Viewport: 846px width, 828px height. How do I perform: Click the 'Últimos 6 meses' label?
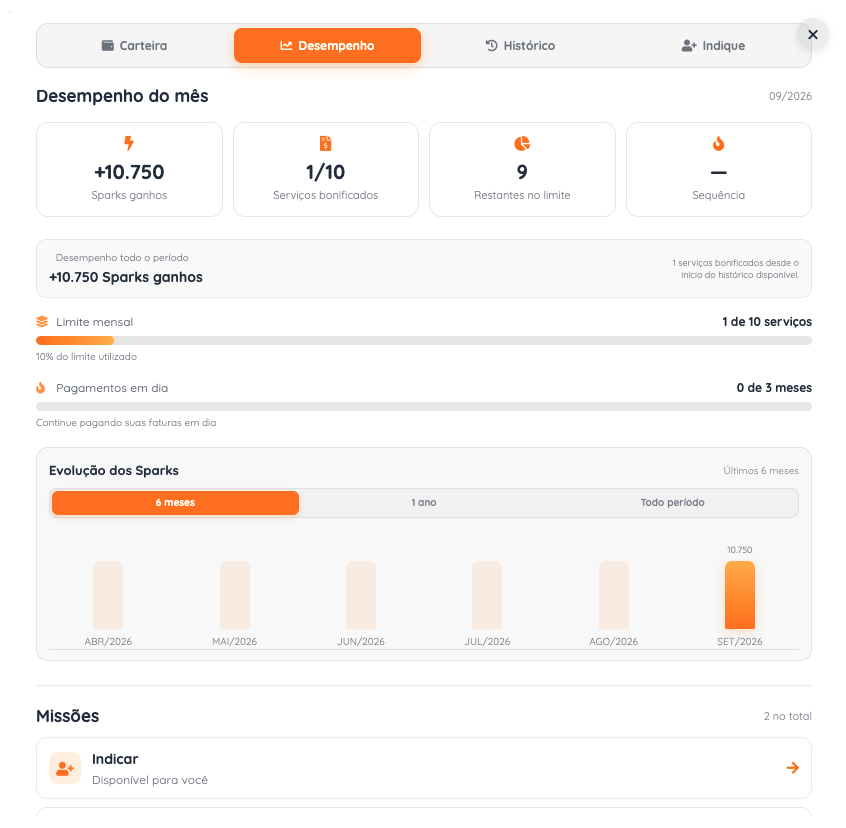(x=761, y=471)
